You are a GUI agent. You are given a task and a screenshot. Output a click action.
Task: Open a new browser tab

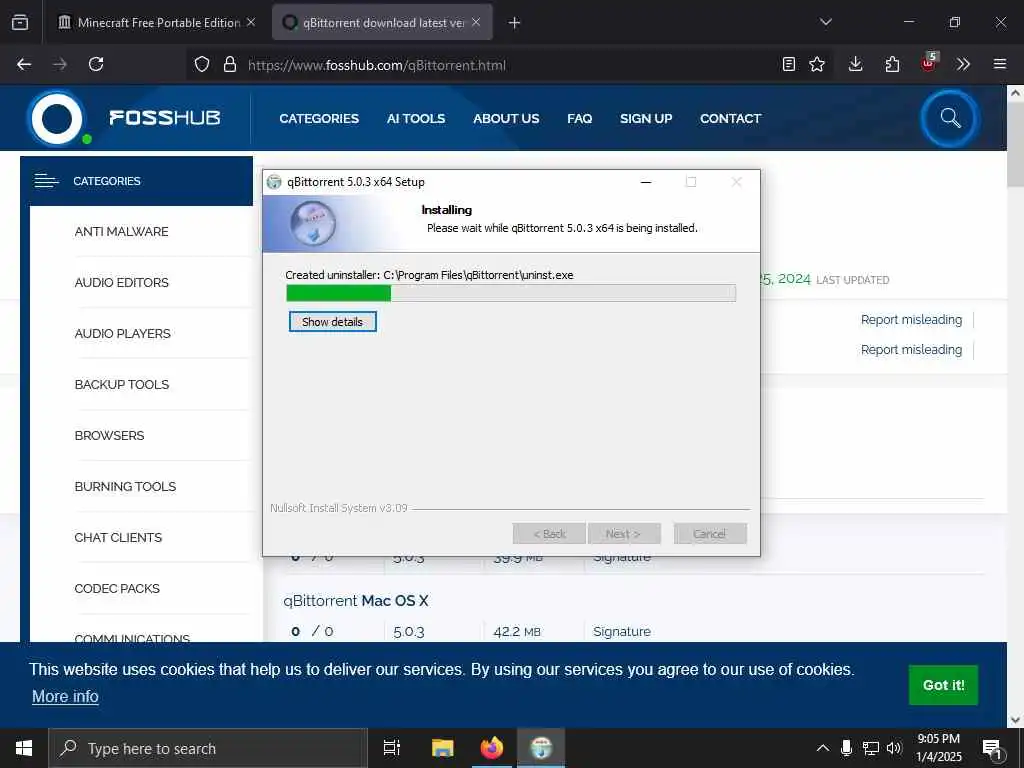tap(515, 23)
